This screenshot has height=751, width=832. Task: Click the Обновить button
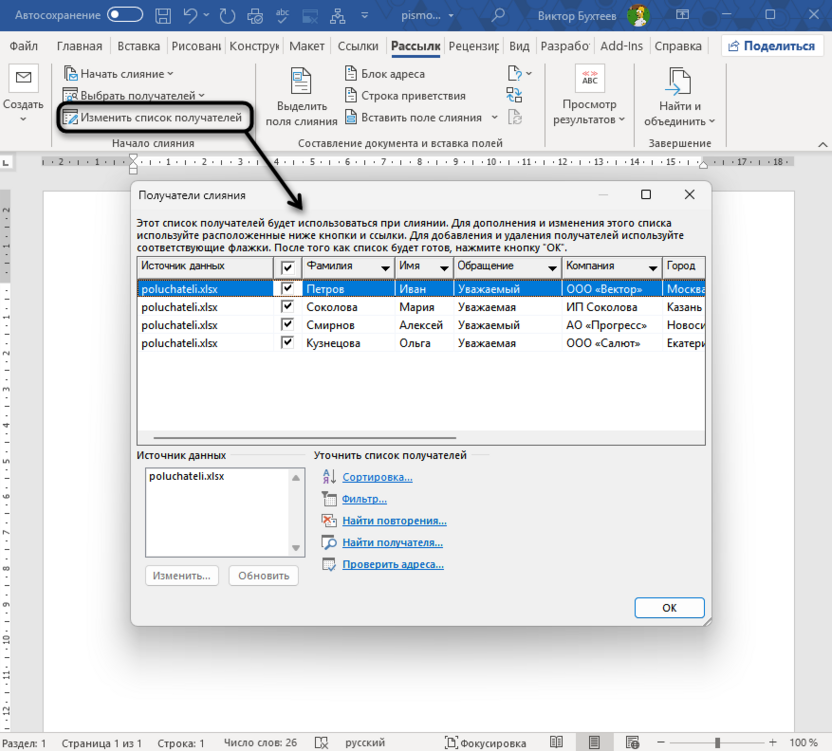[x=264, y=575]
